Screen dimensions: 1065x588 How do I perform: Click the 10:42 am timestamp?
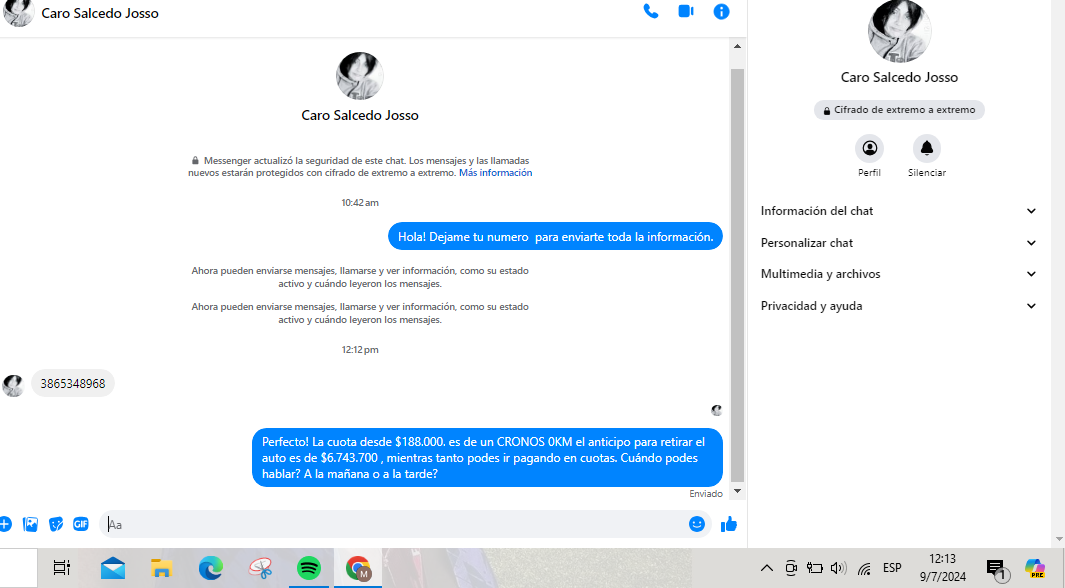pyautogui.click(x=360, y=202)
